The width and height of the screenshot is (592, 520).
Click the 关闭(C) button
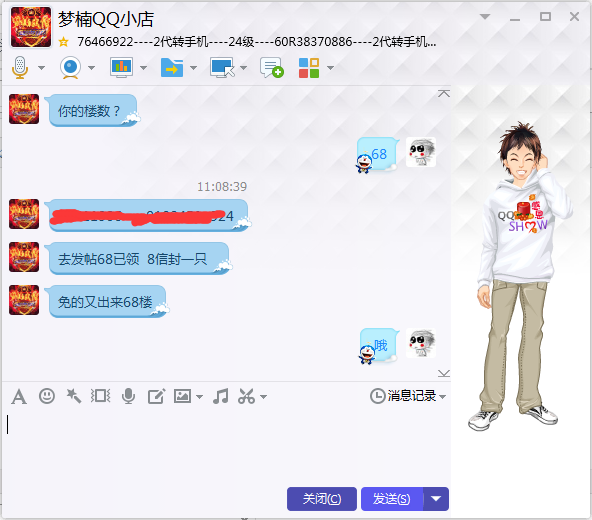point(322,499)
